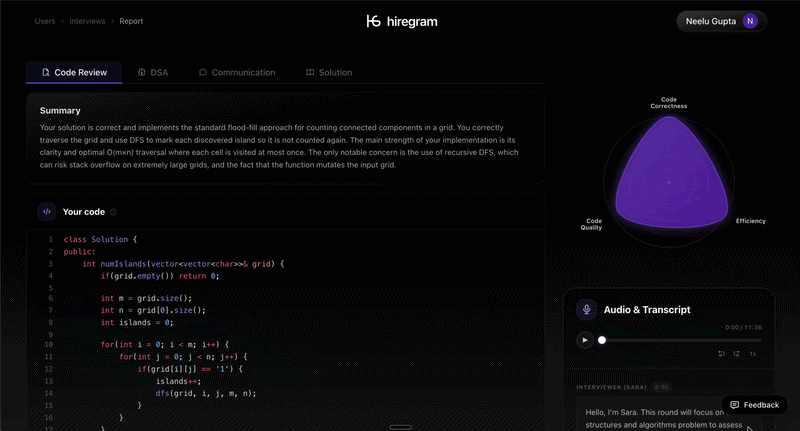Click the Feedback chat icon
The width and height of the screenshot is (800, 431).
pos(735,405)
